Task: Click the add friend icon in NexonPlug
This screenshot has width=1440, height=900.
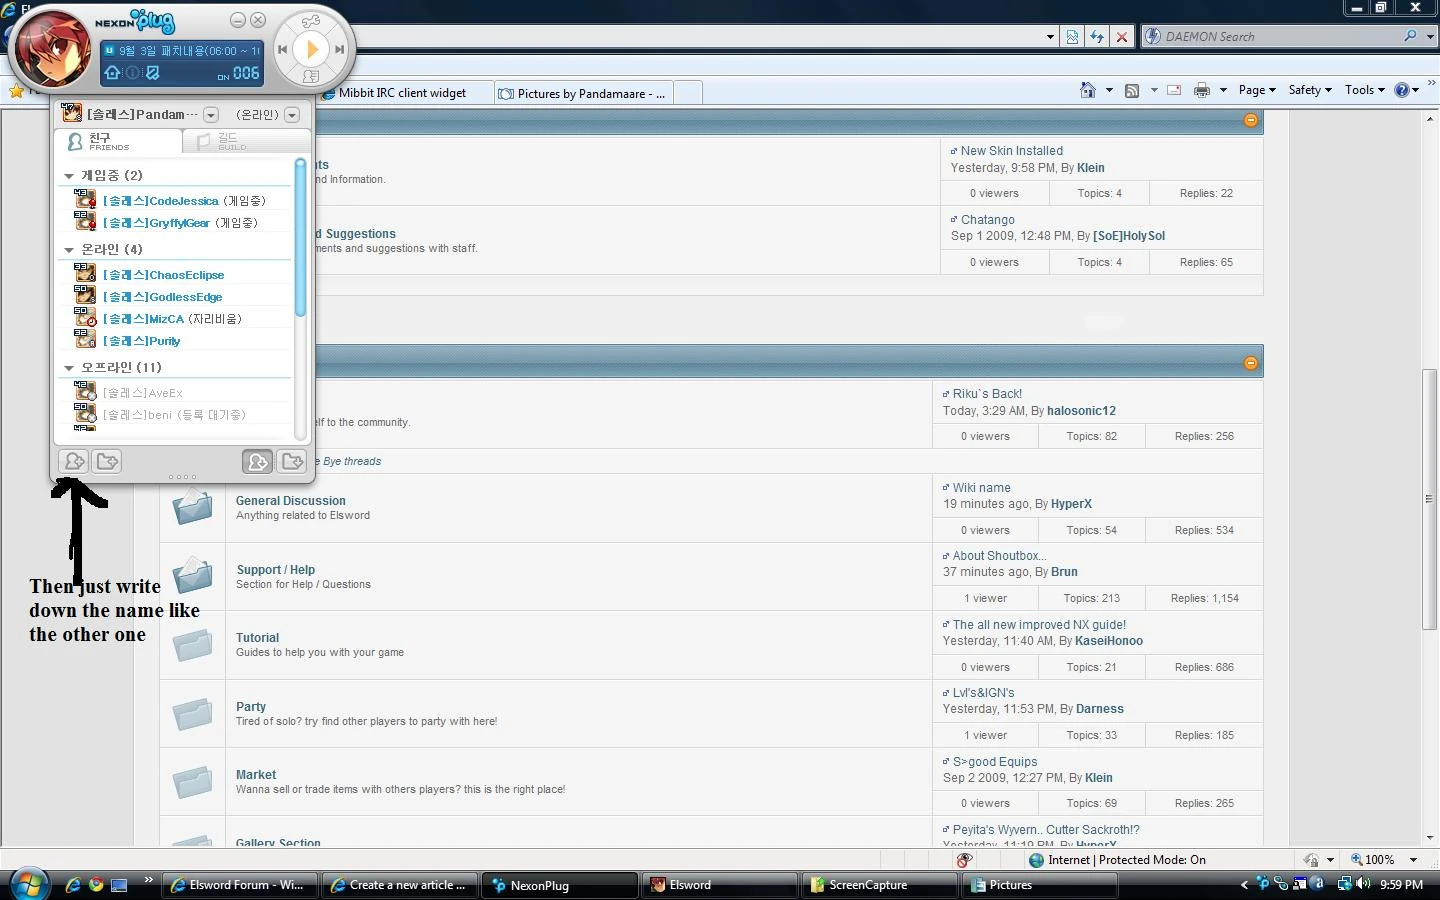Action: click(x=74, y=461)
